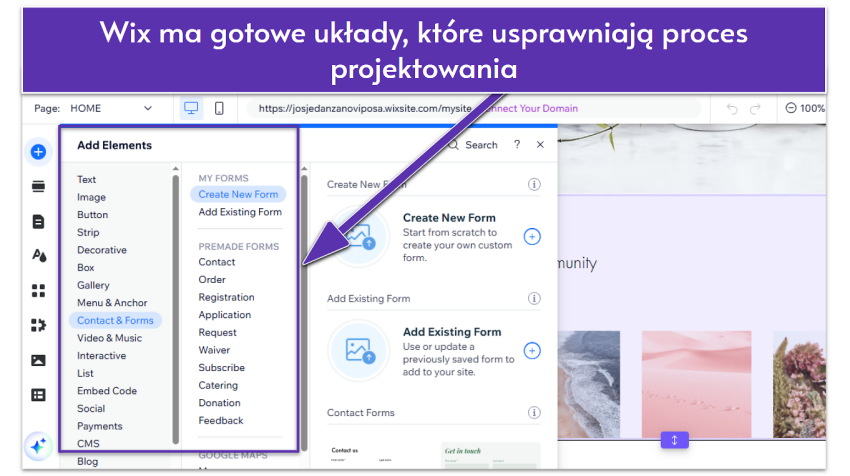Open the puzzle-piece business icon in sidebar

pyautogui.click(x=38, y=325)
